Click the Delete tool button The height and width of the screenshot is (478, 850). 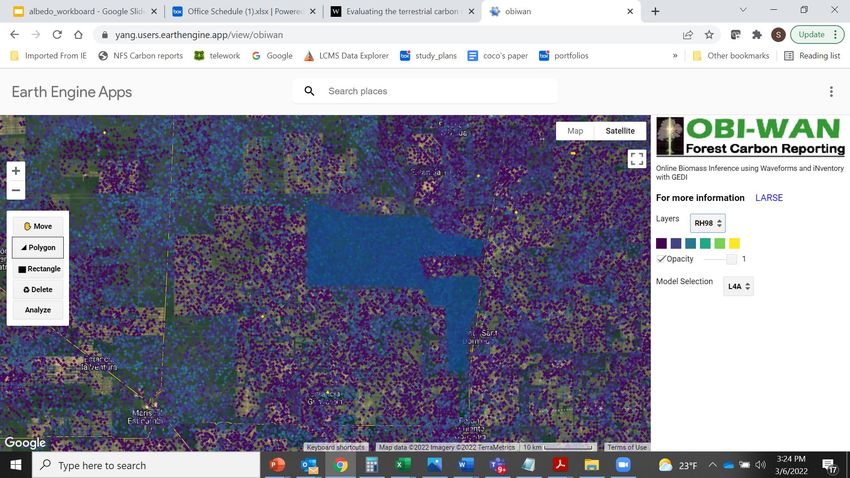pyautogui.click(x=38, y=289)
